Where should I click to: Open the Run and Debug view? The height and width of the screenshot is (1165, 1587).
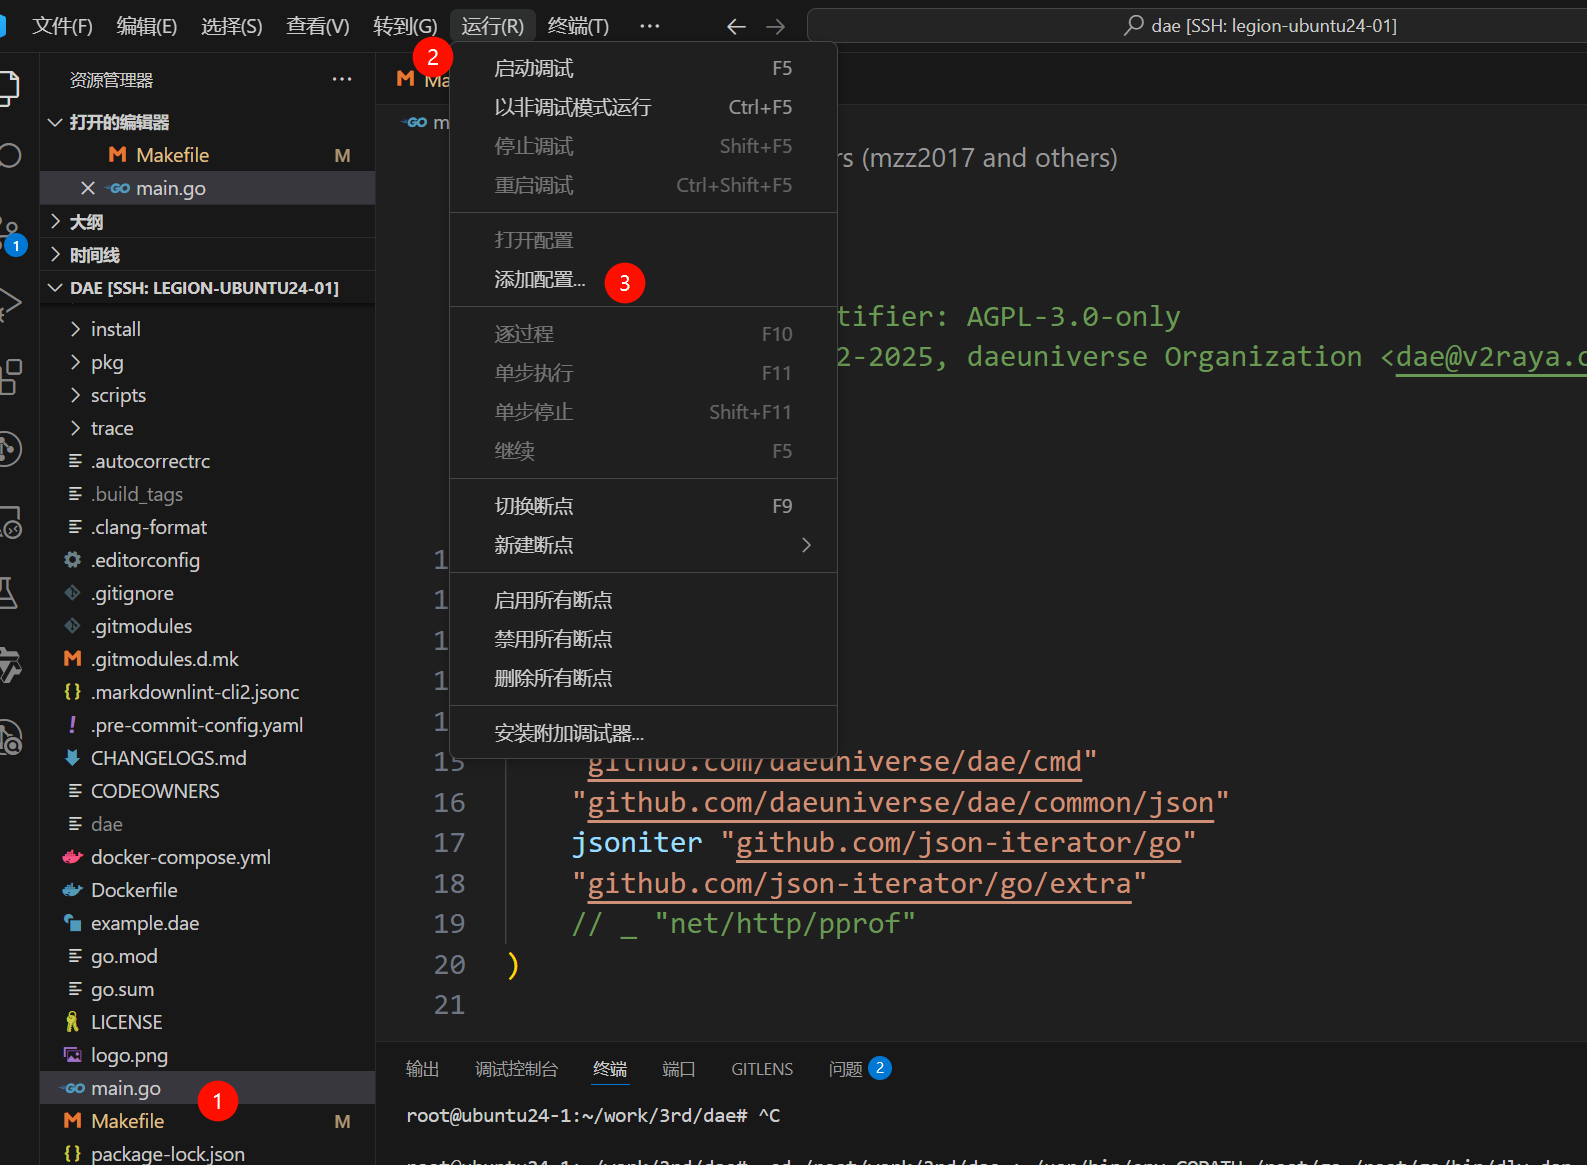point(10,303)
